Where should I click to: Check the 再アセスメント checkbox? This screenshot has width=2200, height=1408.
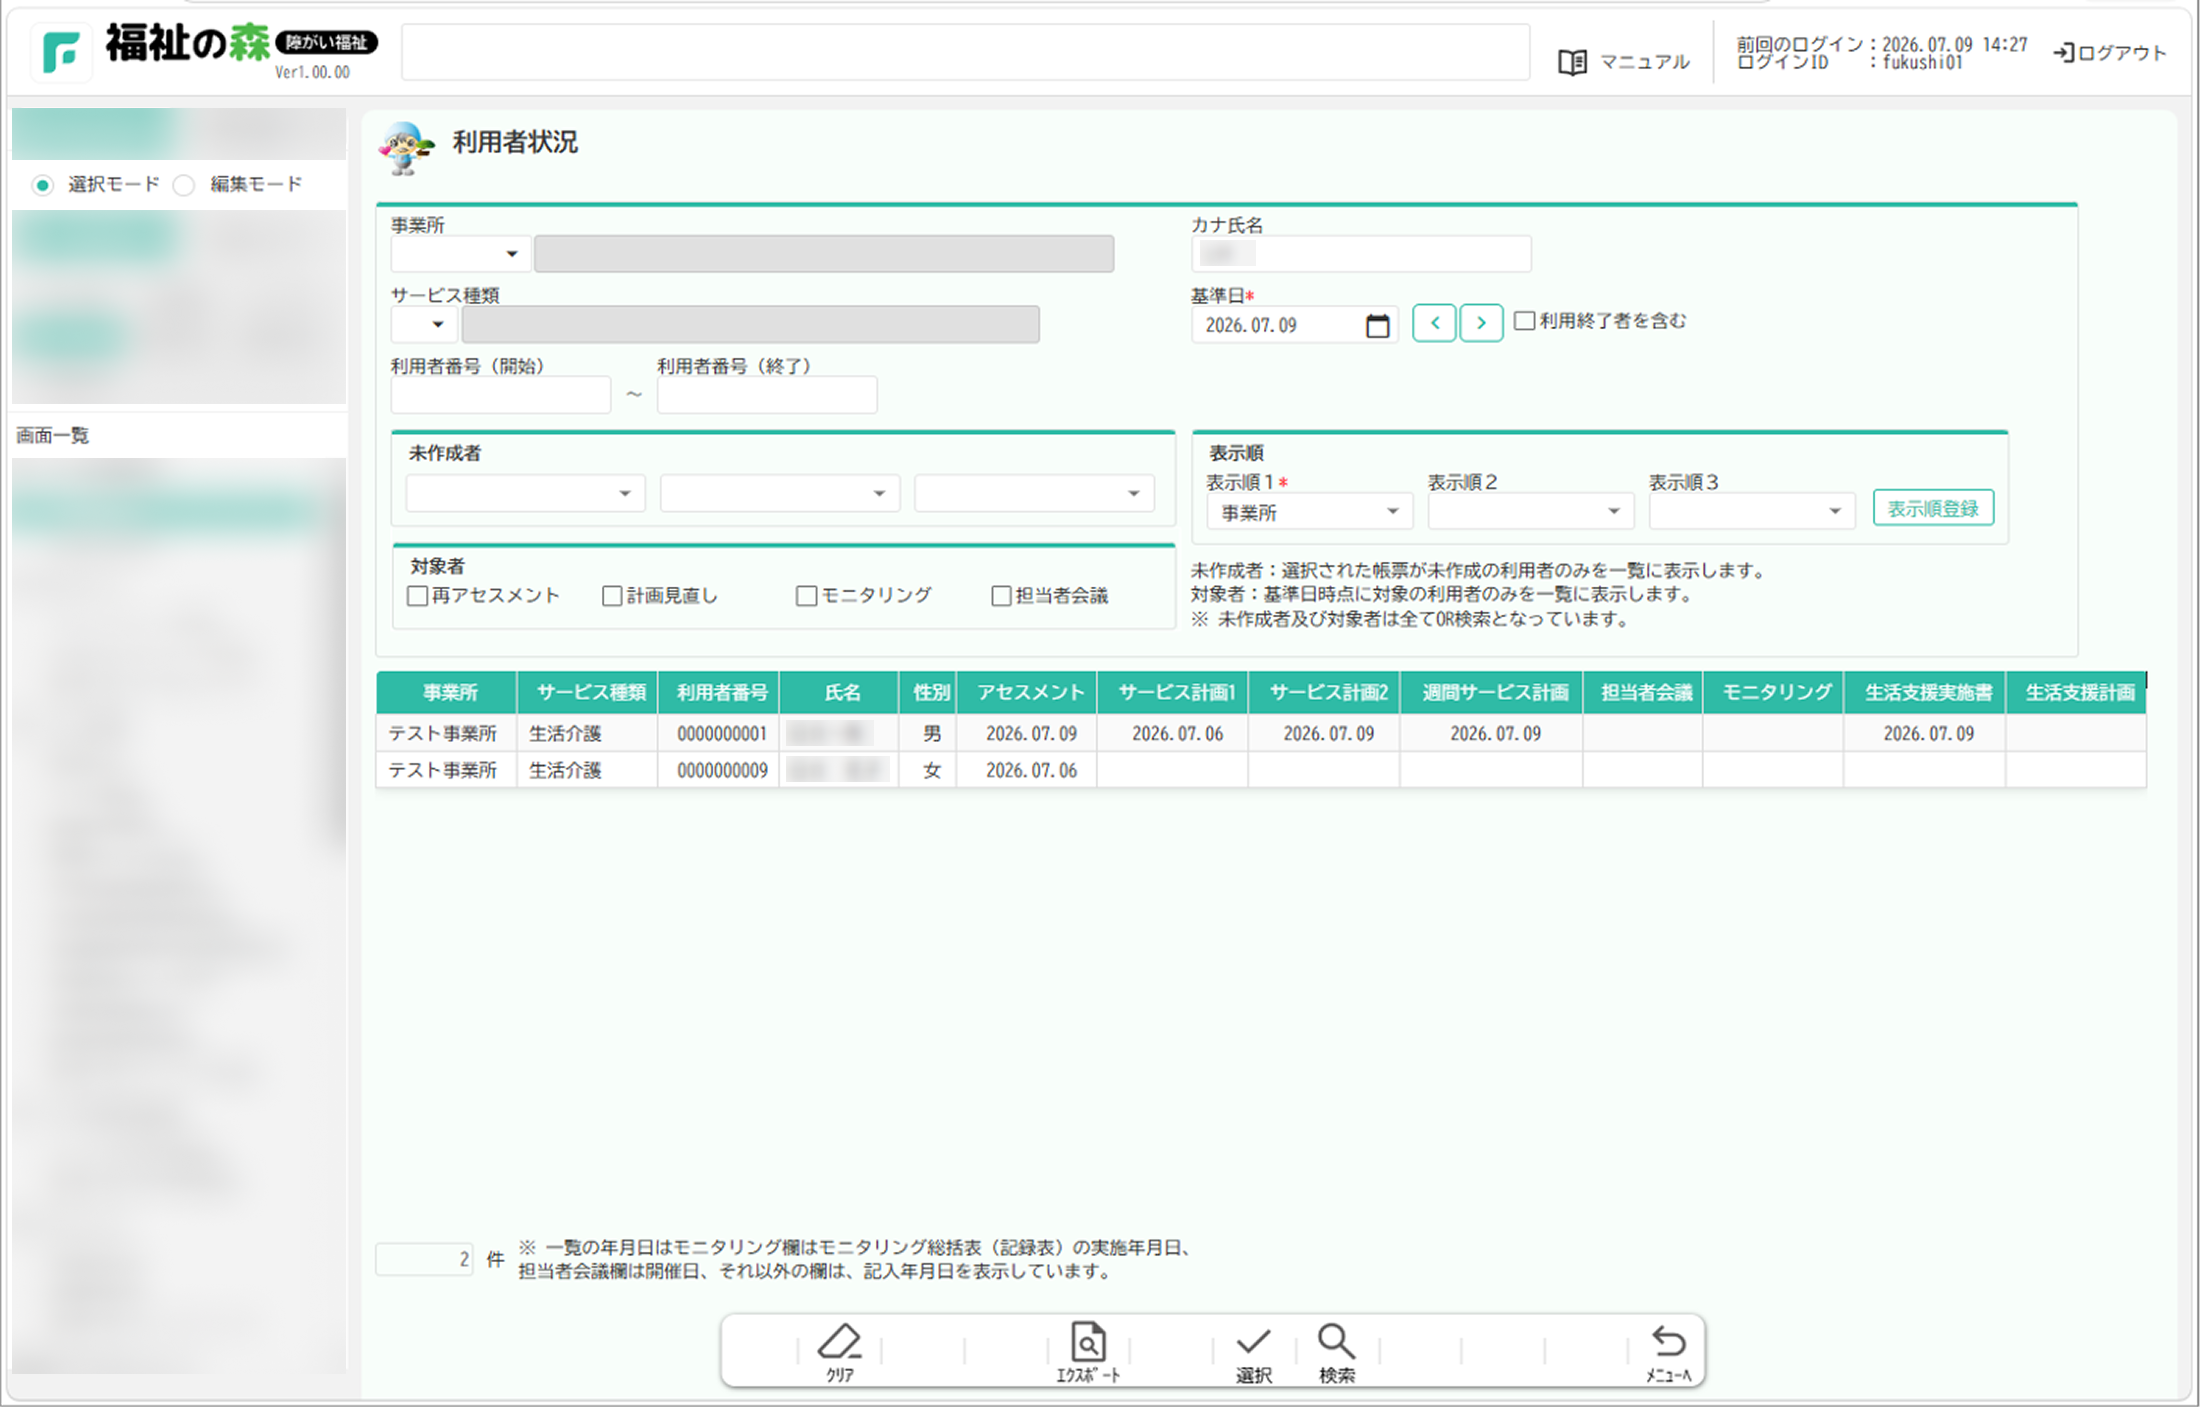tap(418, 596)
